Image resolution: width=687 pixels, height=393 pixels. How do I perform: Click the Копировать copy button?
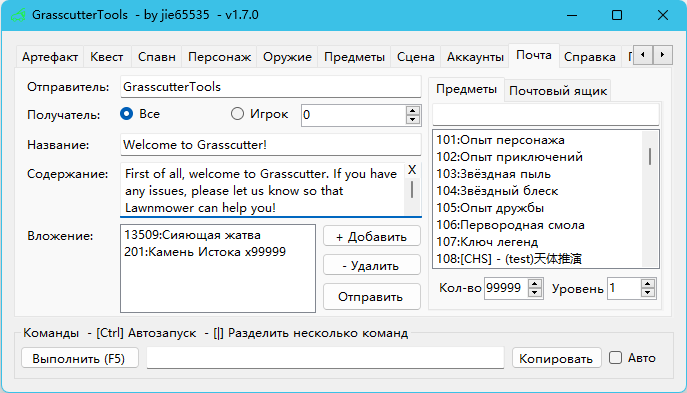point(556,358)
